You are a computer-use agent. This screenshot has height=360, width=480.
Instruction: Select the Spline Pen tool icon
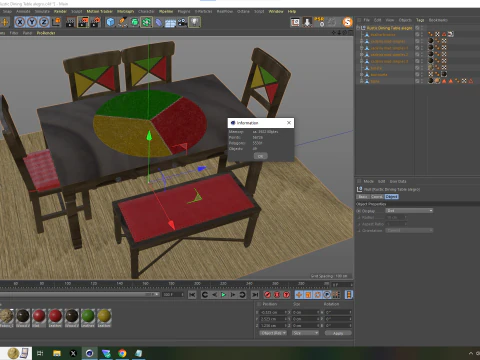(x=122, y=22)
